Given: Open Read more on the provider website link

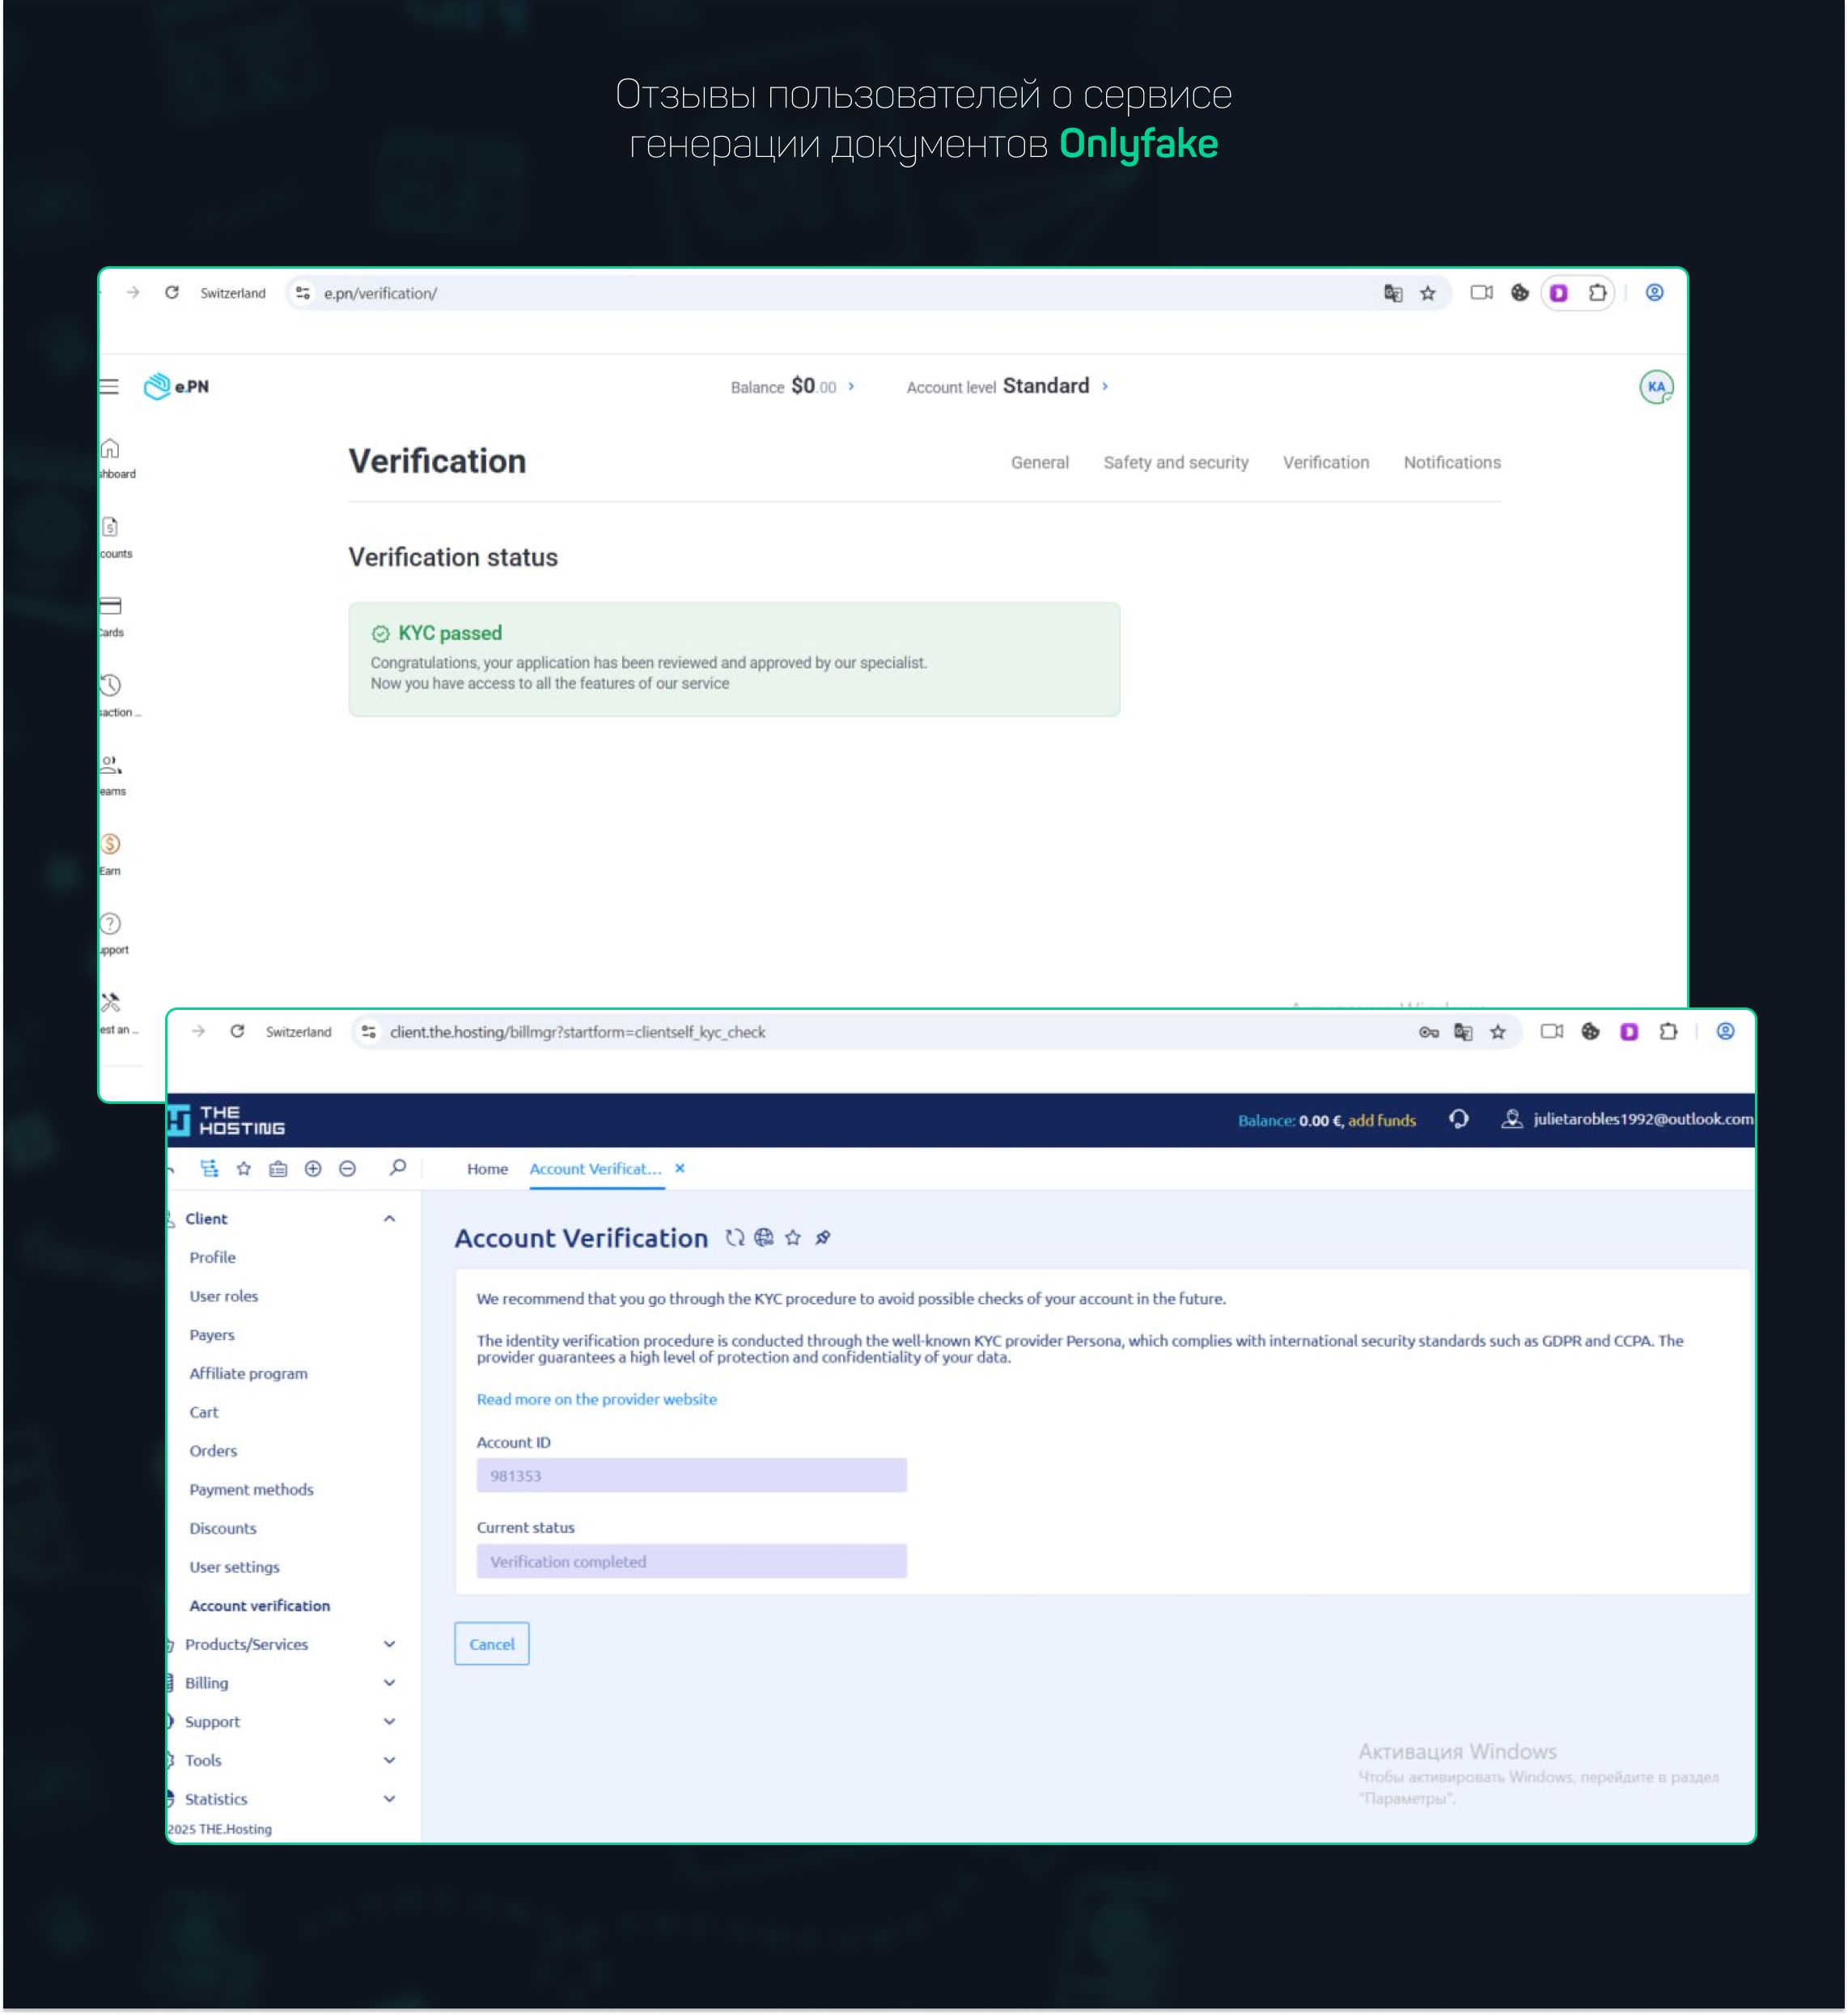Looking at the screenshot, I should 596,1399.
